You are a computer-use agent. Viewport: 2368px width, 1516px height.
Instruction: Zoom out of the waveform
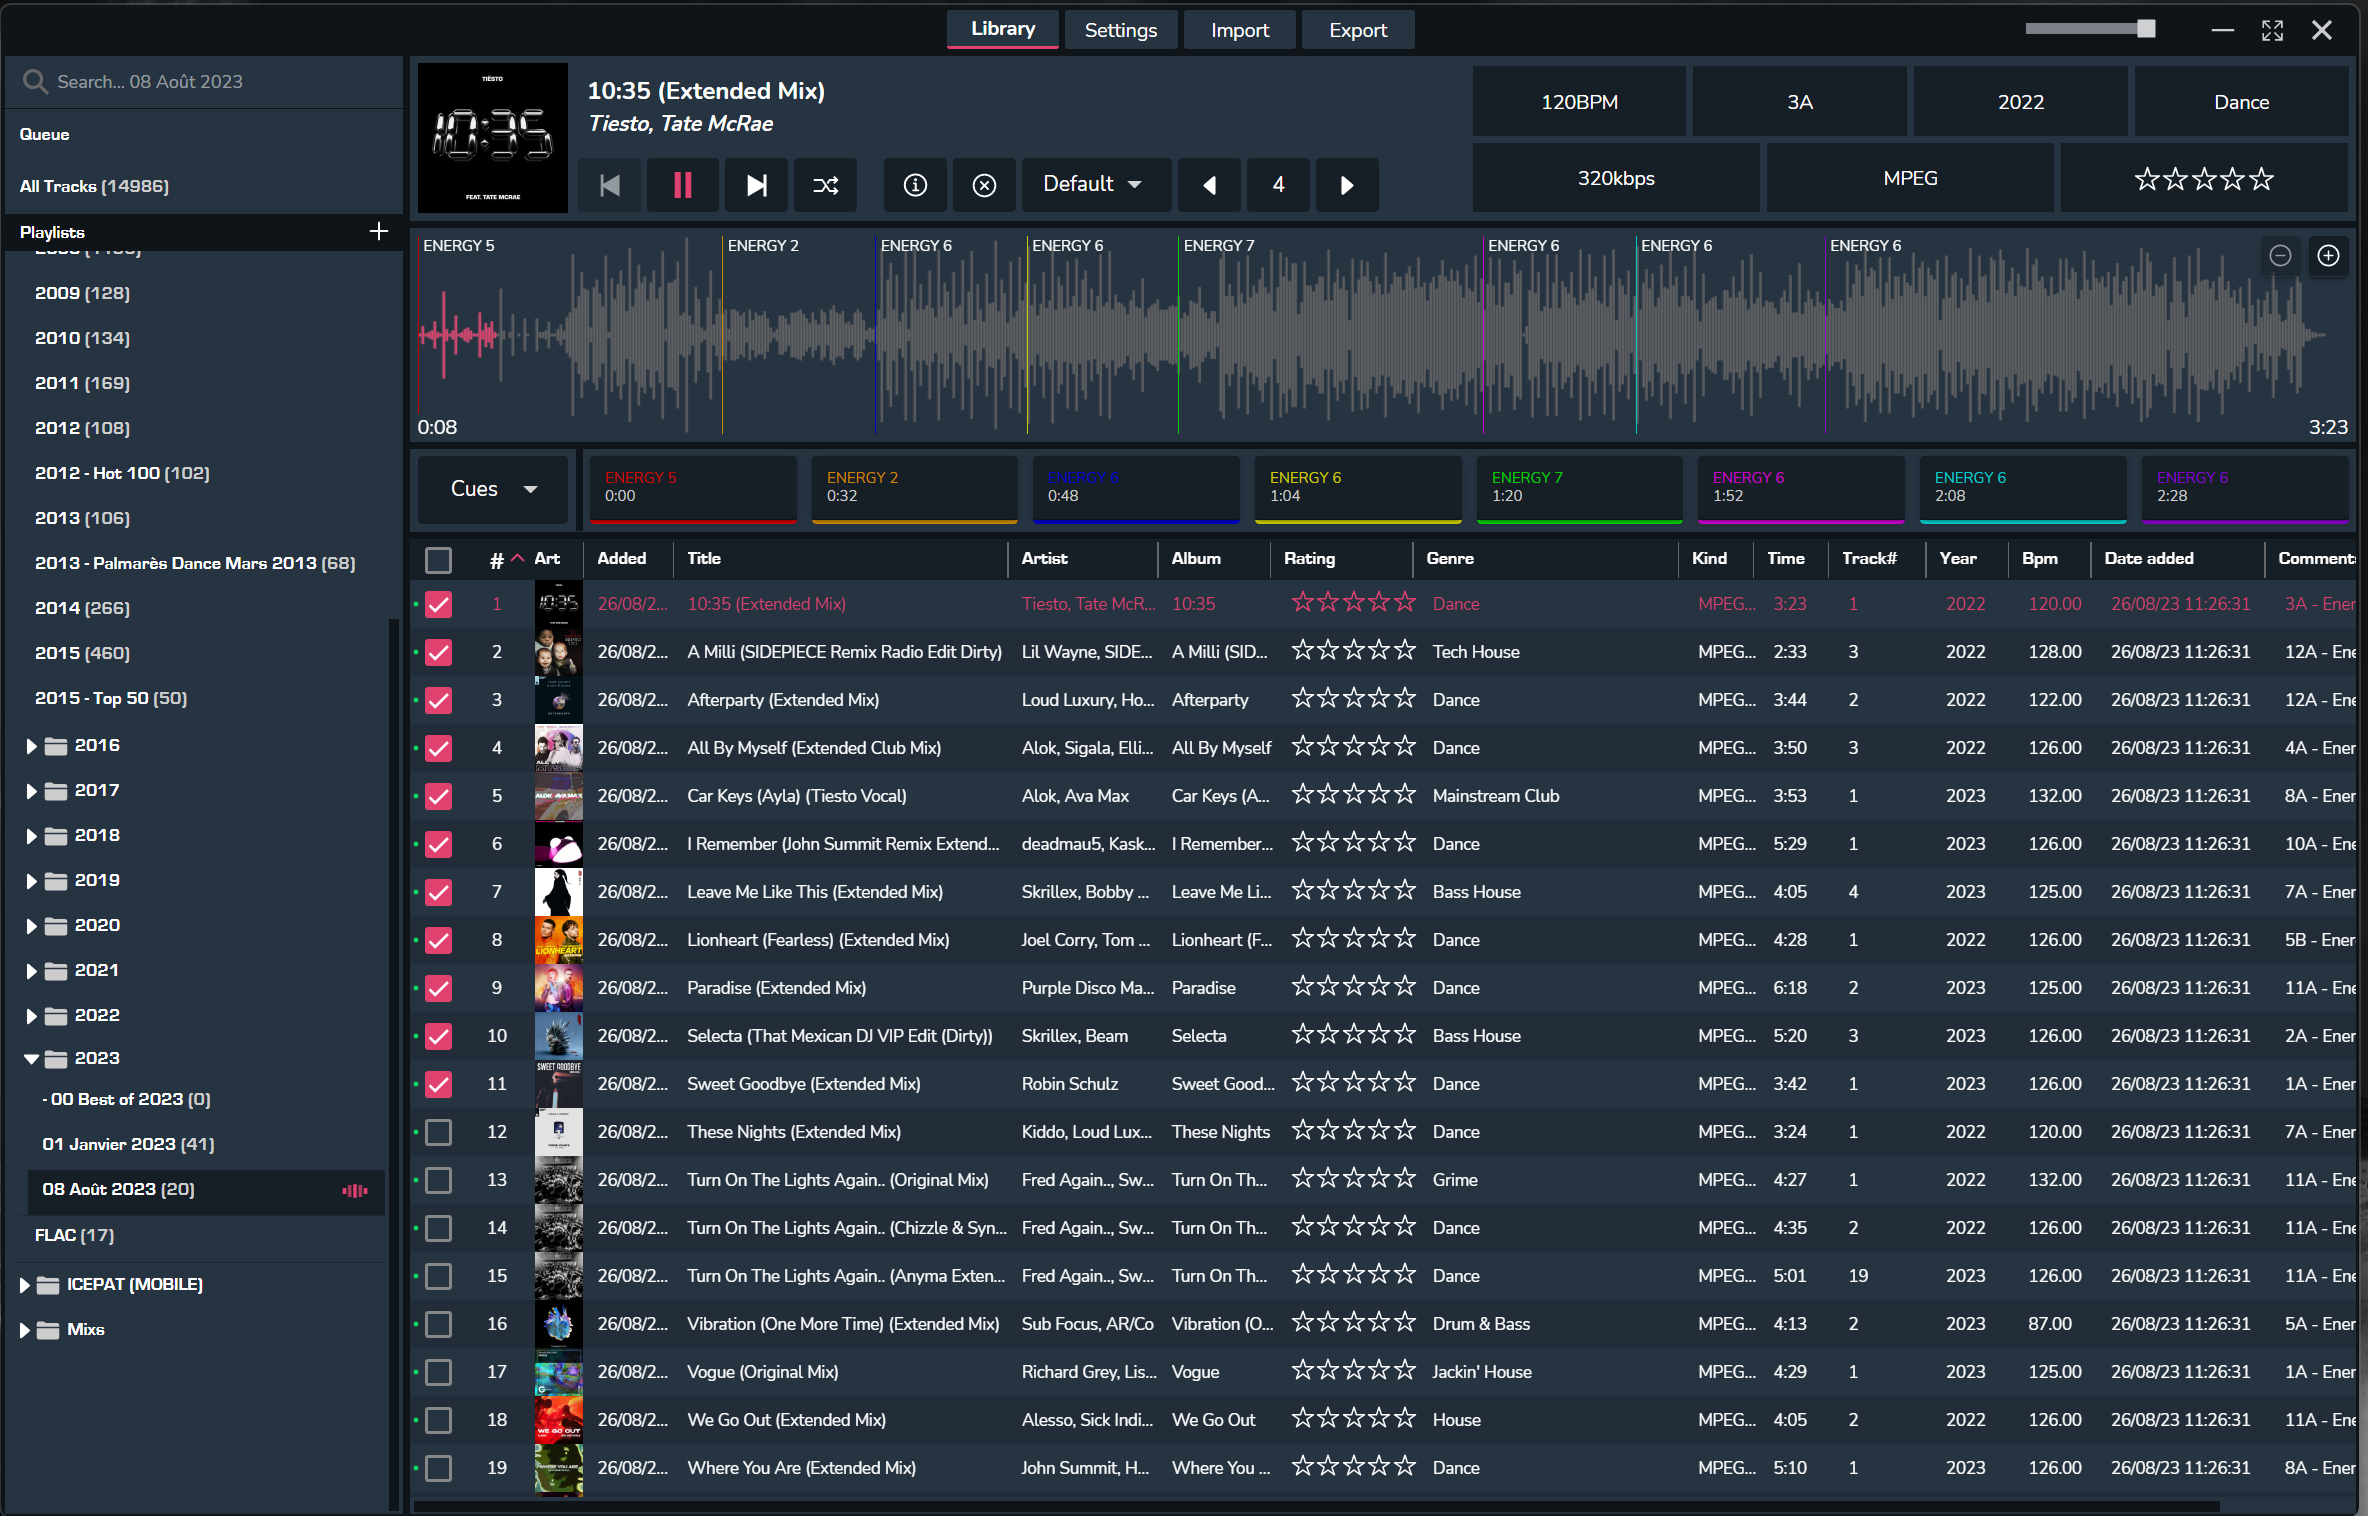tap(2280, 256)
